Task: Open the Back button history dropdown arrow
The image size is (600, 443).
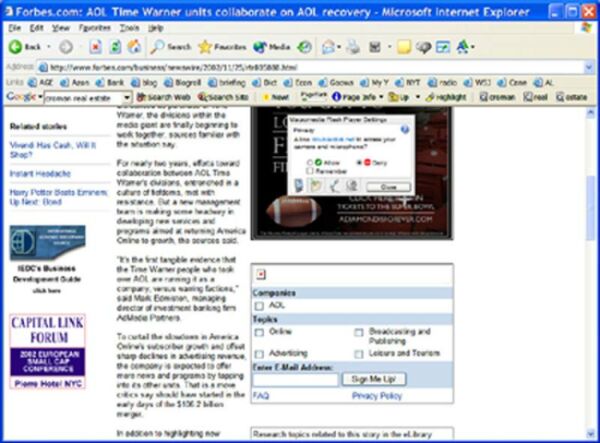Action: tap(49, 47)
